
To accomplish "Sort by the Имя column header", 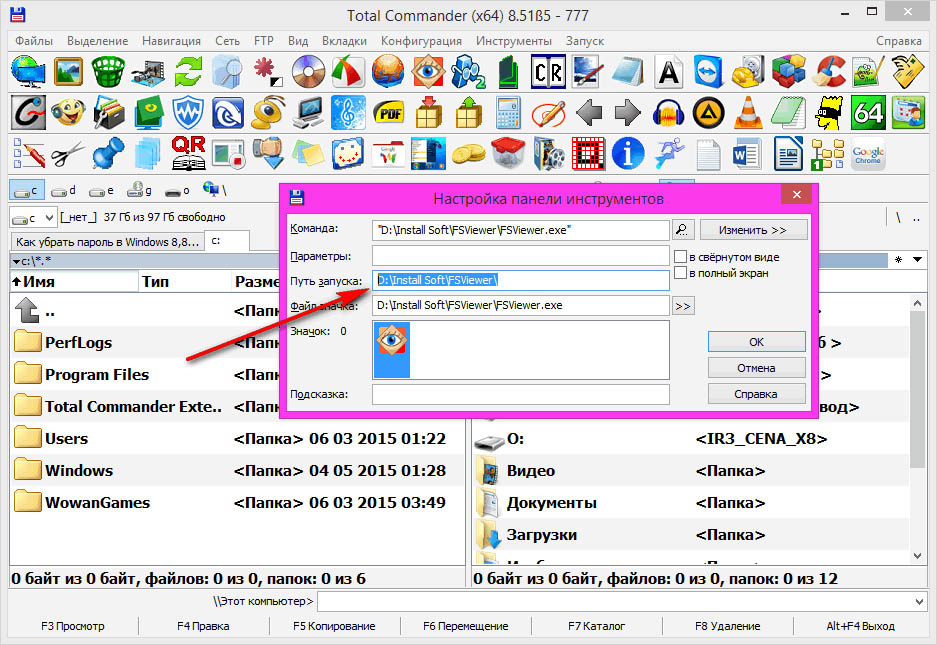I will 75,282.
